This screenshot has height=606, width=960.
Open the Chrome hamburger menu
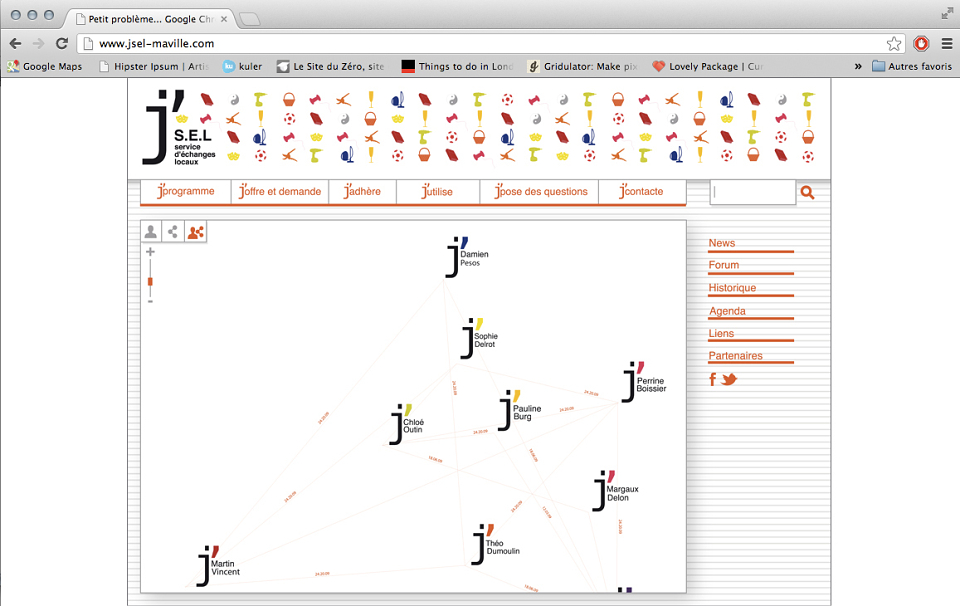click(947, 43)
